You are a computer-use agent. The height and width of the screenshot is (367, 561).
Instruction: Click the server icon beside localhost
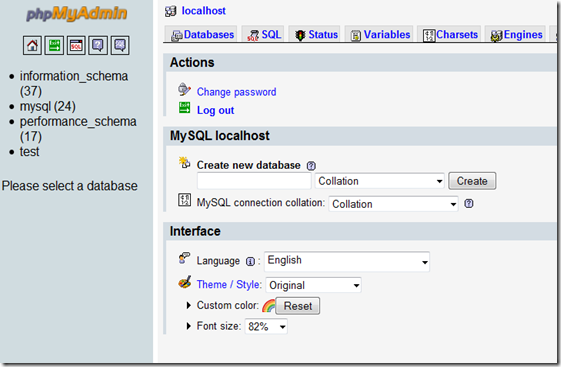click(171, 11)
